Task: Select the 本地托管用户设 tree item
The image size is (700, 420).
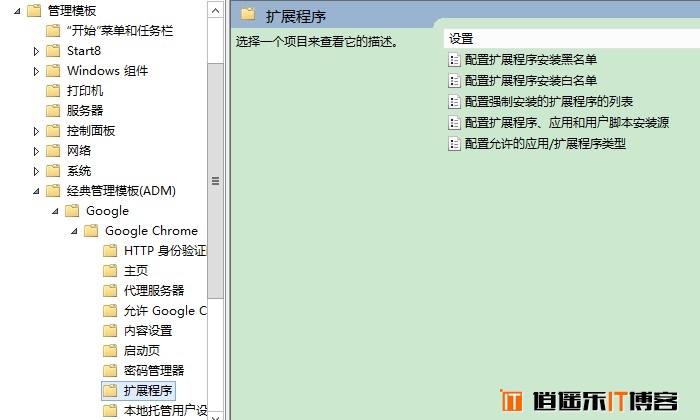Action: tap(165, 410)
